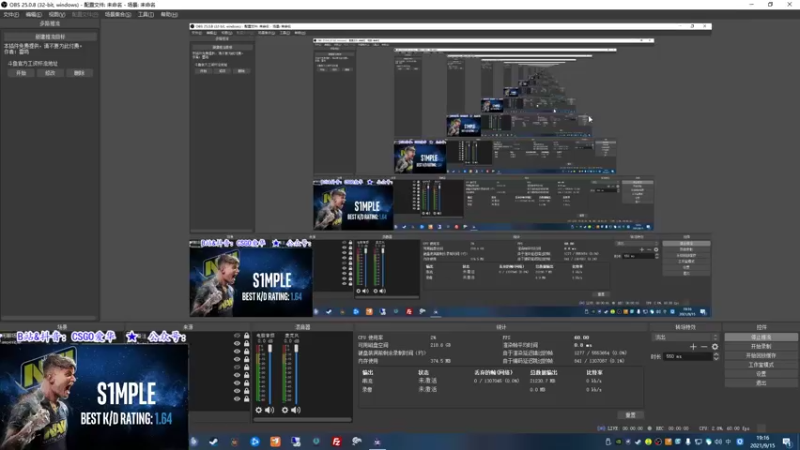Click the 中 input method tray indicator

(728, 442)
